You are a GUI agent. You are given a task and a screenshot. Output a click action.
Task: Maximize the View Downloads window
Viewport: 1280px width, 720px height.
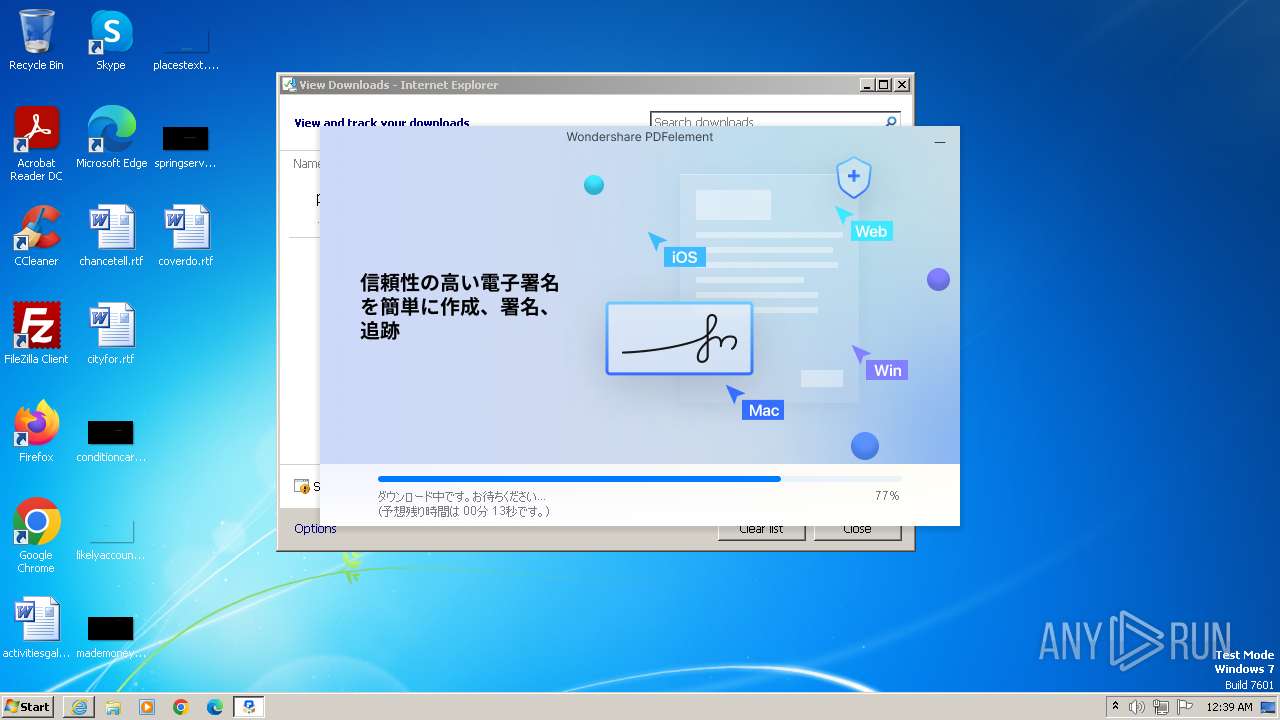pyautogui.click(x=883, y=85)
